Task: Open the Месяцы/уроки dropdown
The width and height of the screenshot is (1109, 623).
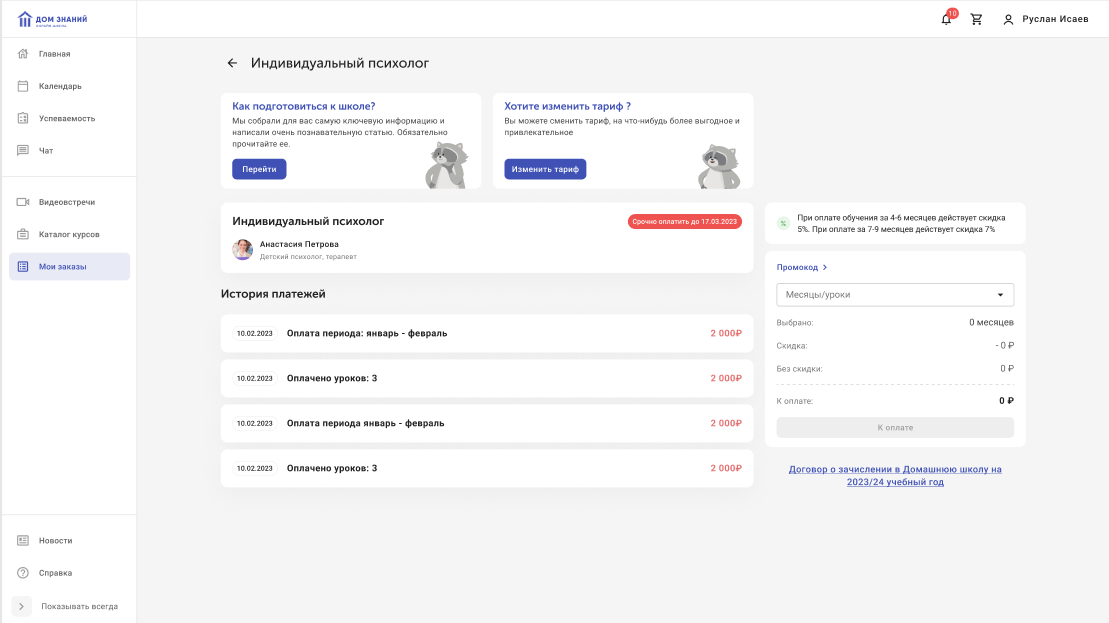Action: (x=895, y=295)
